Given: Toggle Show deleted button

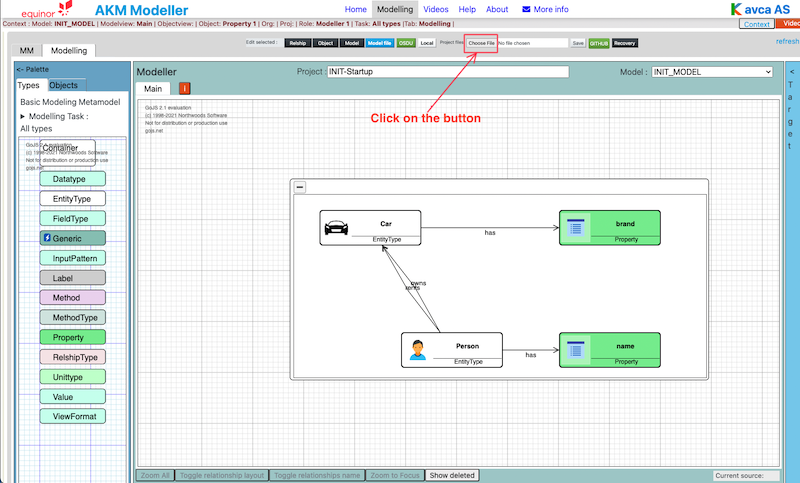Looking at the screenshot, I should [452, 475].
